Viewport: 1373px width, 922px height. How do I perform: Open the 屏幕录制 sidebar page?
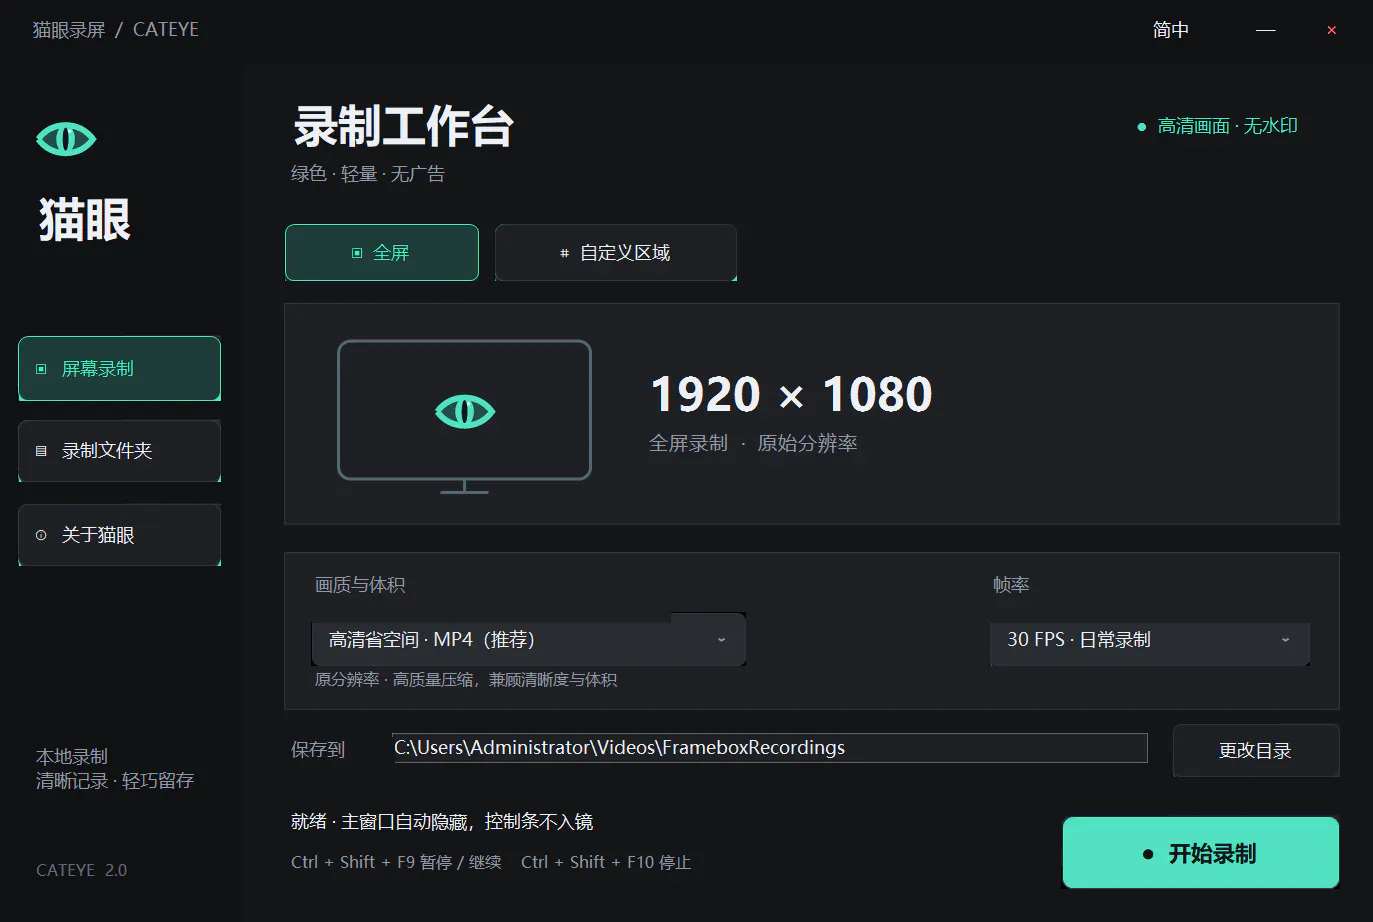[x=119, y=368]
